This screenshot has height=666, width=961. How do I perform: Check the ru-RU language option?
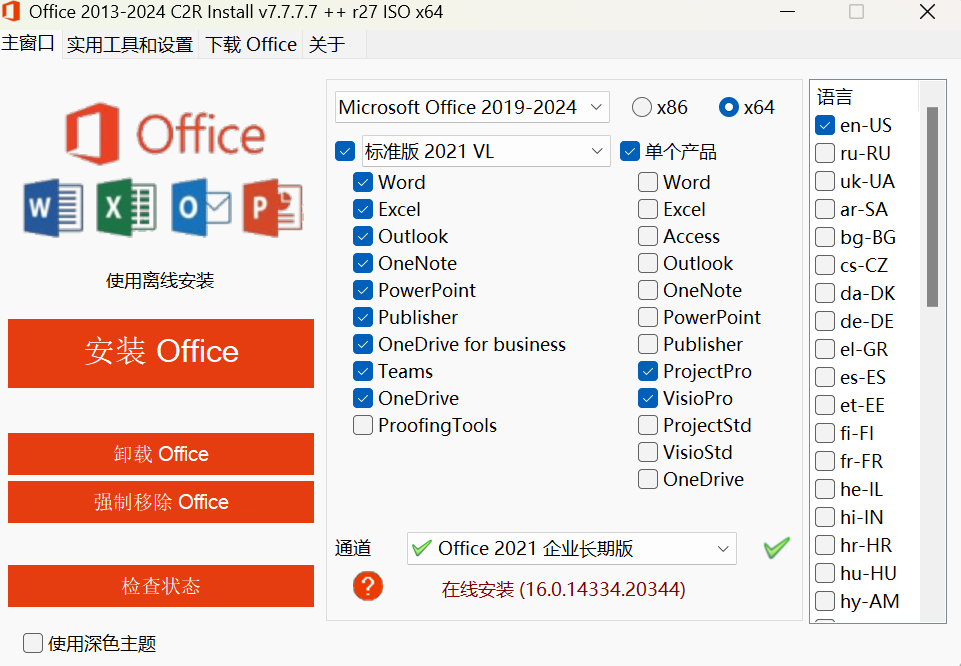coord(824,153)
